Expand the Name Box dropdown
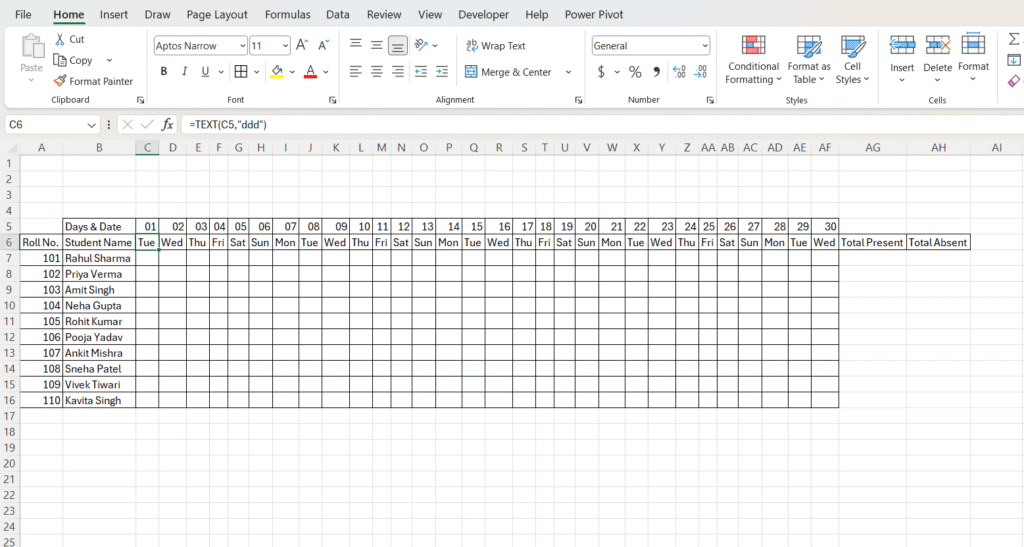Image resolution: width=1024 pixels, height=547 pixels. (91, 125)
